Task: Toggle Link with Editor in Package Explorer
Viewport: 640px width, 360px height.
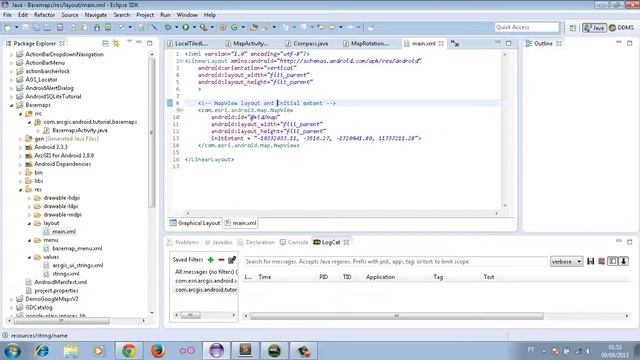Action: [x=116, y=43]
